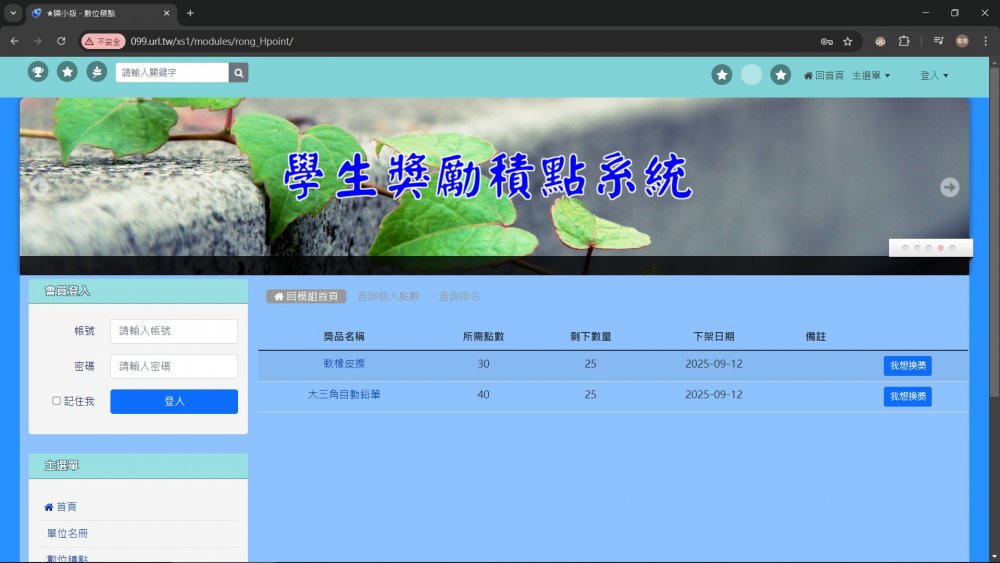Select the highlighted red carousel dot
The width and height of the screenshot is (1000, 563).
click(x=940, y=247)
